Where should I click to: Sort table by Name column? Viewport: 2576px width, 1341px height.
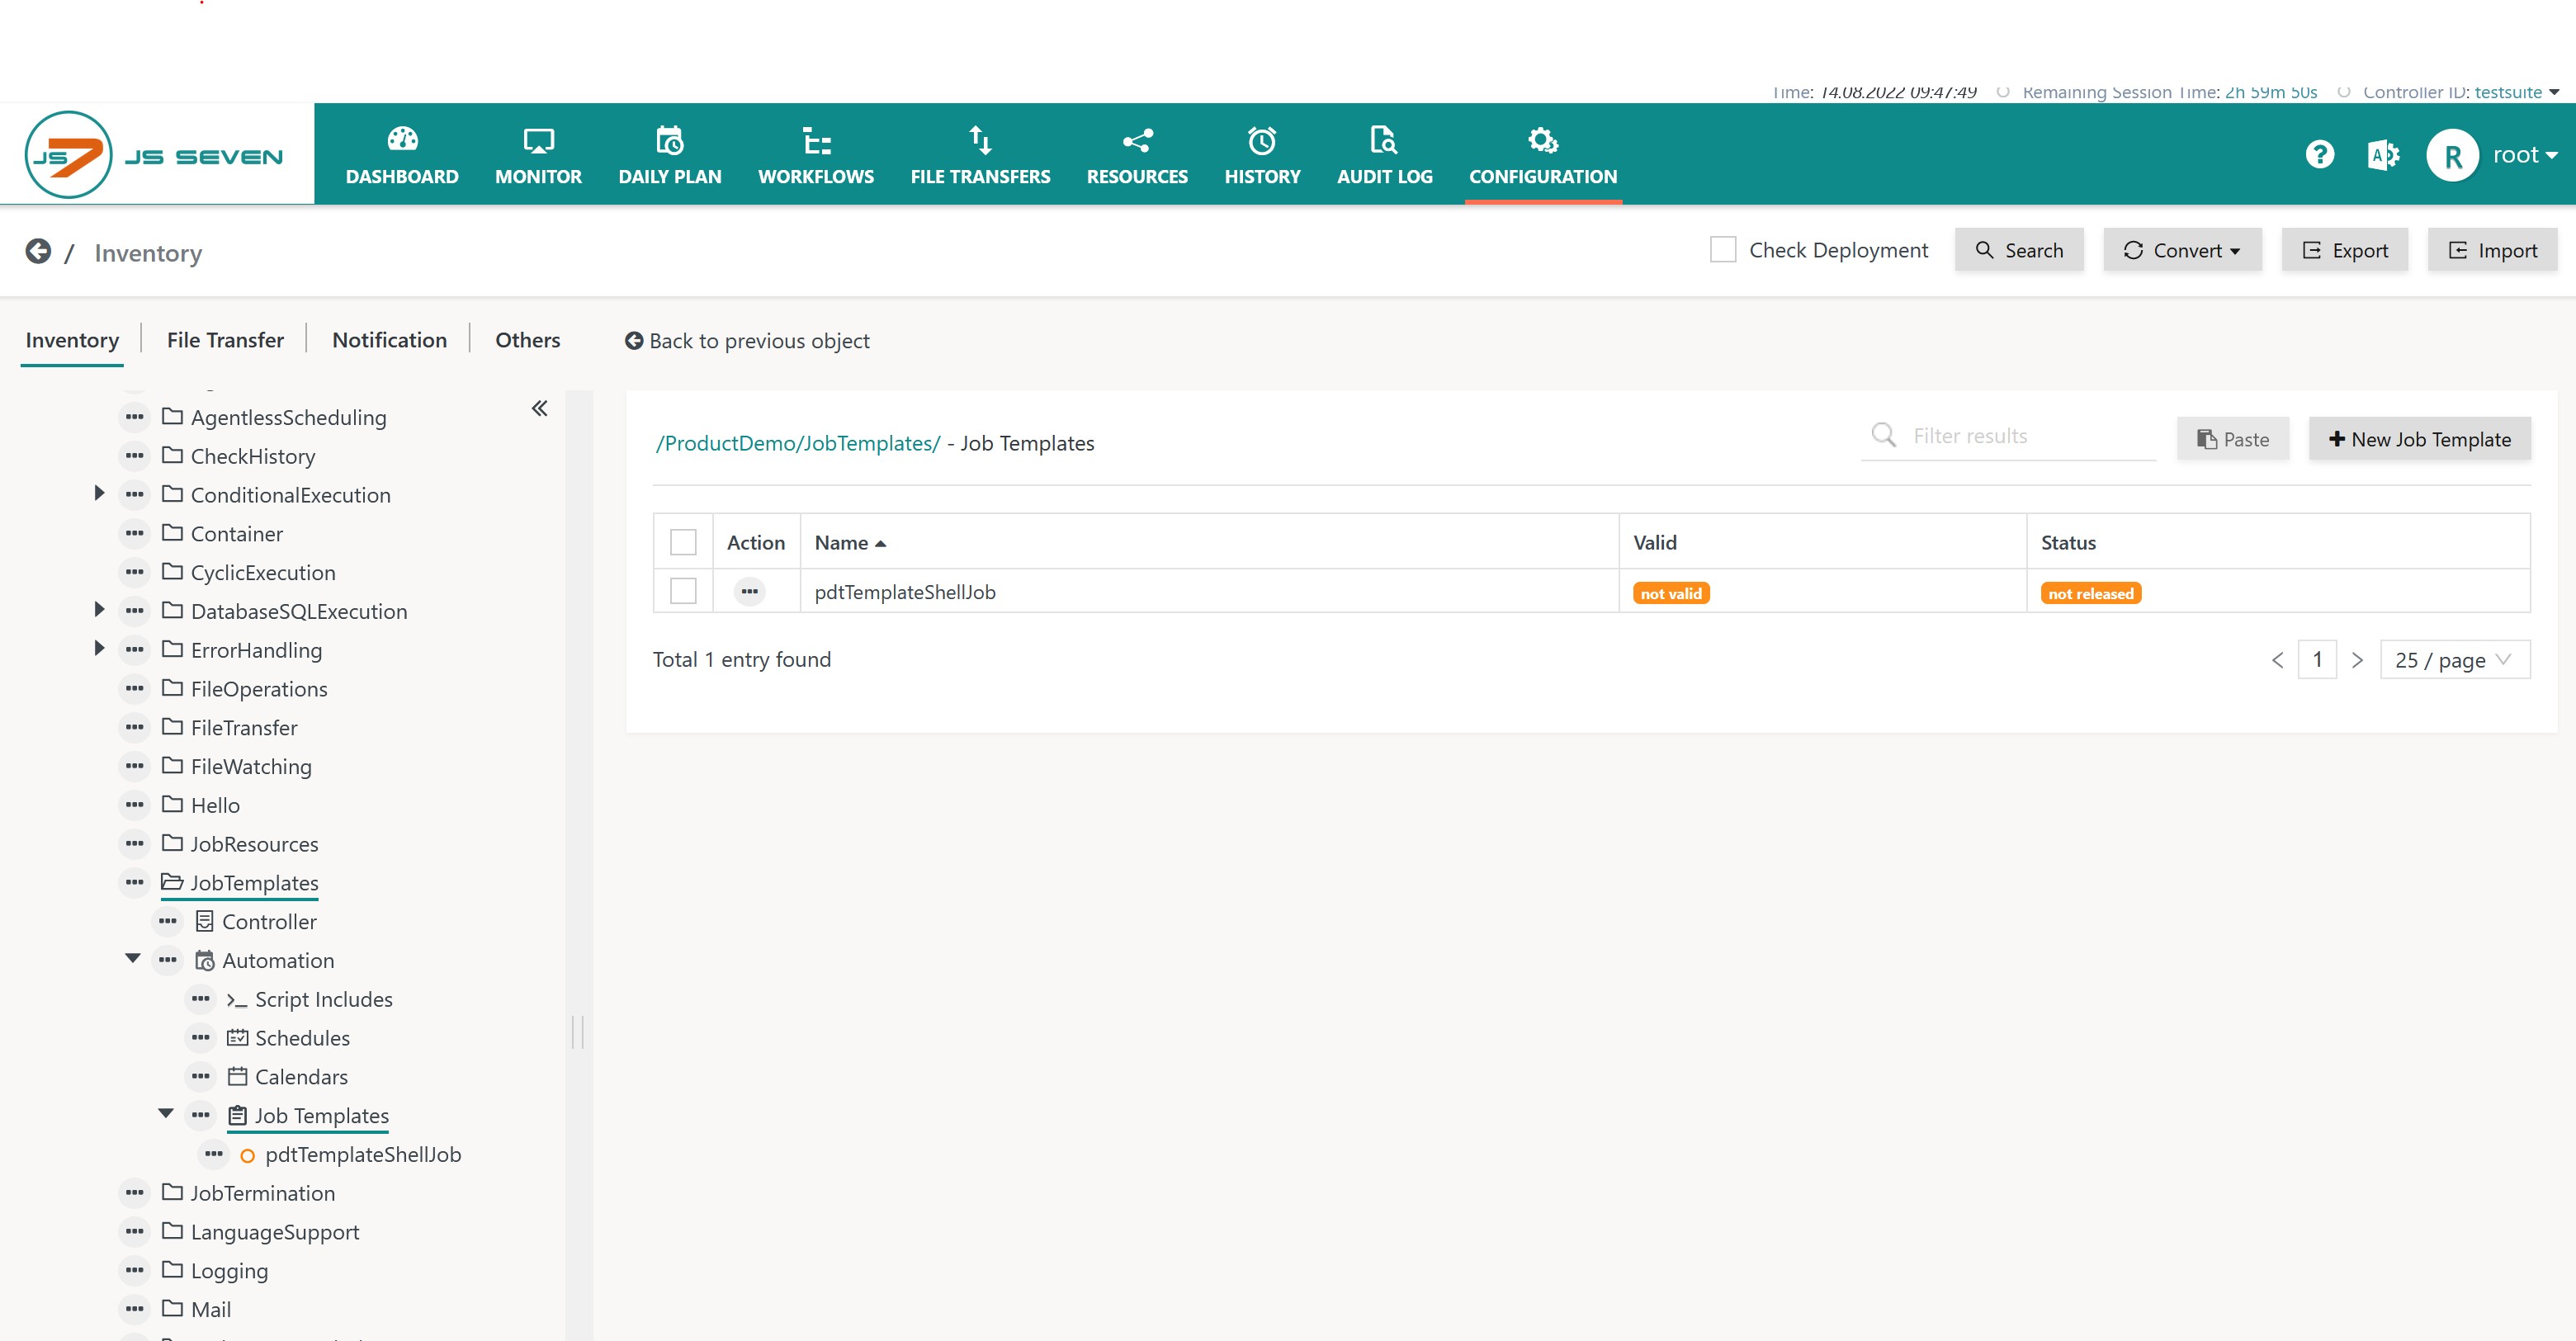tap(850, 542)
